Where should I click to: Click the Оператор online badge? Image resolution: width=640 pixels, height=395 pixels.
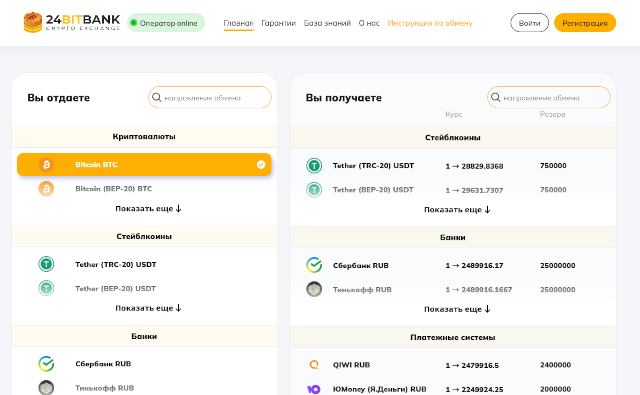166,23
